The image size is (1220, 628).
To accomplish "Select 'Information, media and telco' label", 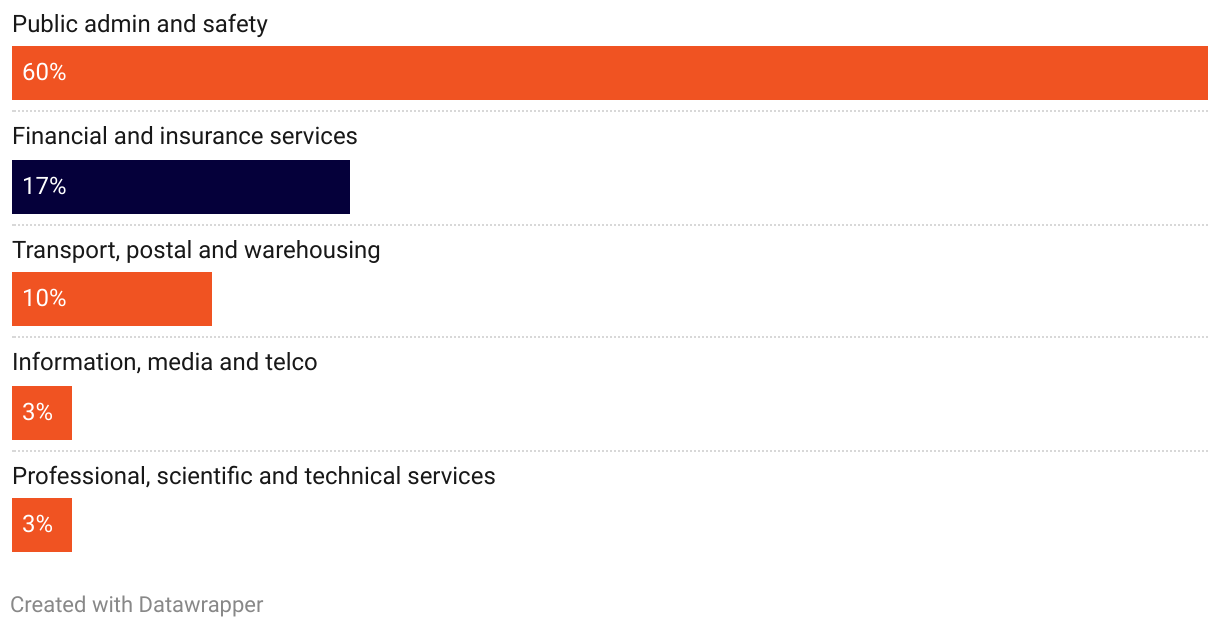I will 165,362.
